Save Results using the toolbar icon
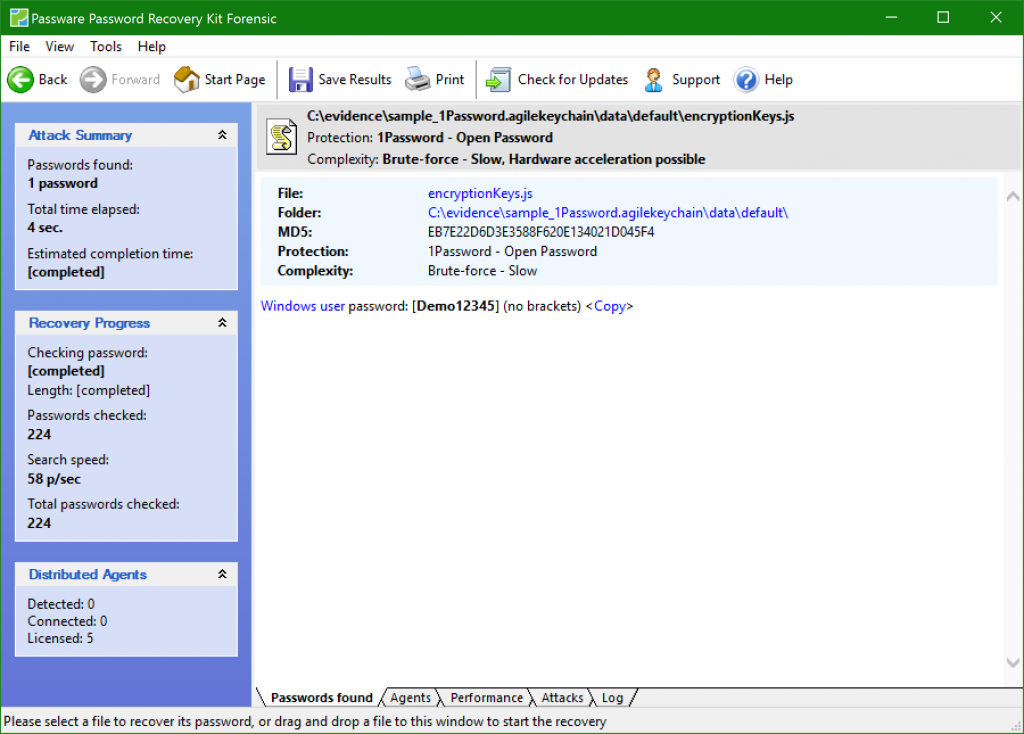The width and height of the screenshot is (1024, 734). (x=300, y=79)
